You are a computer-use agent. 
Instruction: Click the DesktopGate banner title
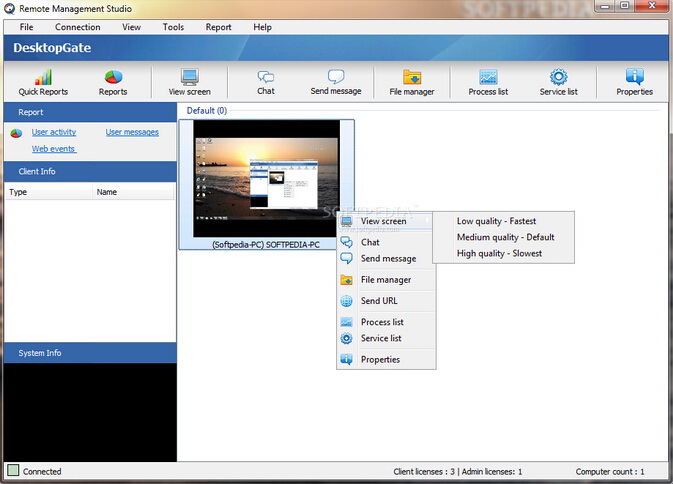point(52,48)
